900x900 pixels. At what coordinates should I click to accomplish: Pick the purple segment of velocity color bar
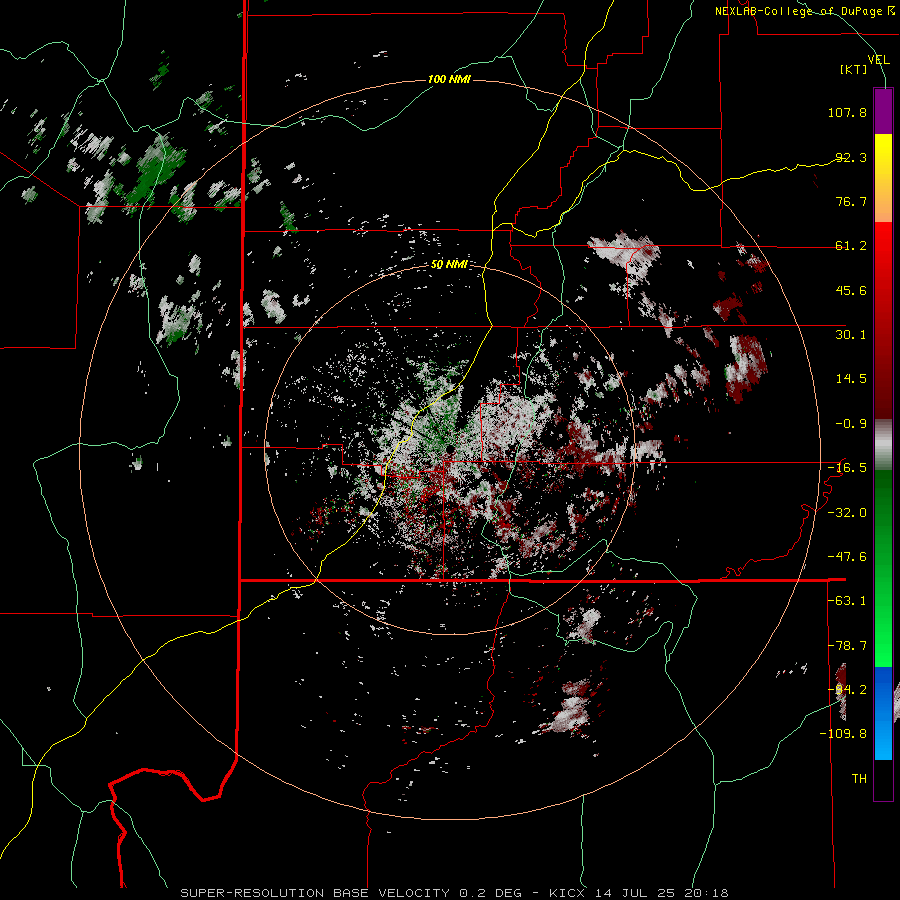point(883,111)
